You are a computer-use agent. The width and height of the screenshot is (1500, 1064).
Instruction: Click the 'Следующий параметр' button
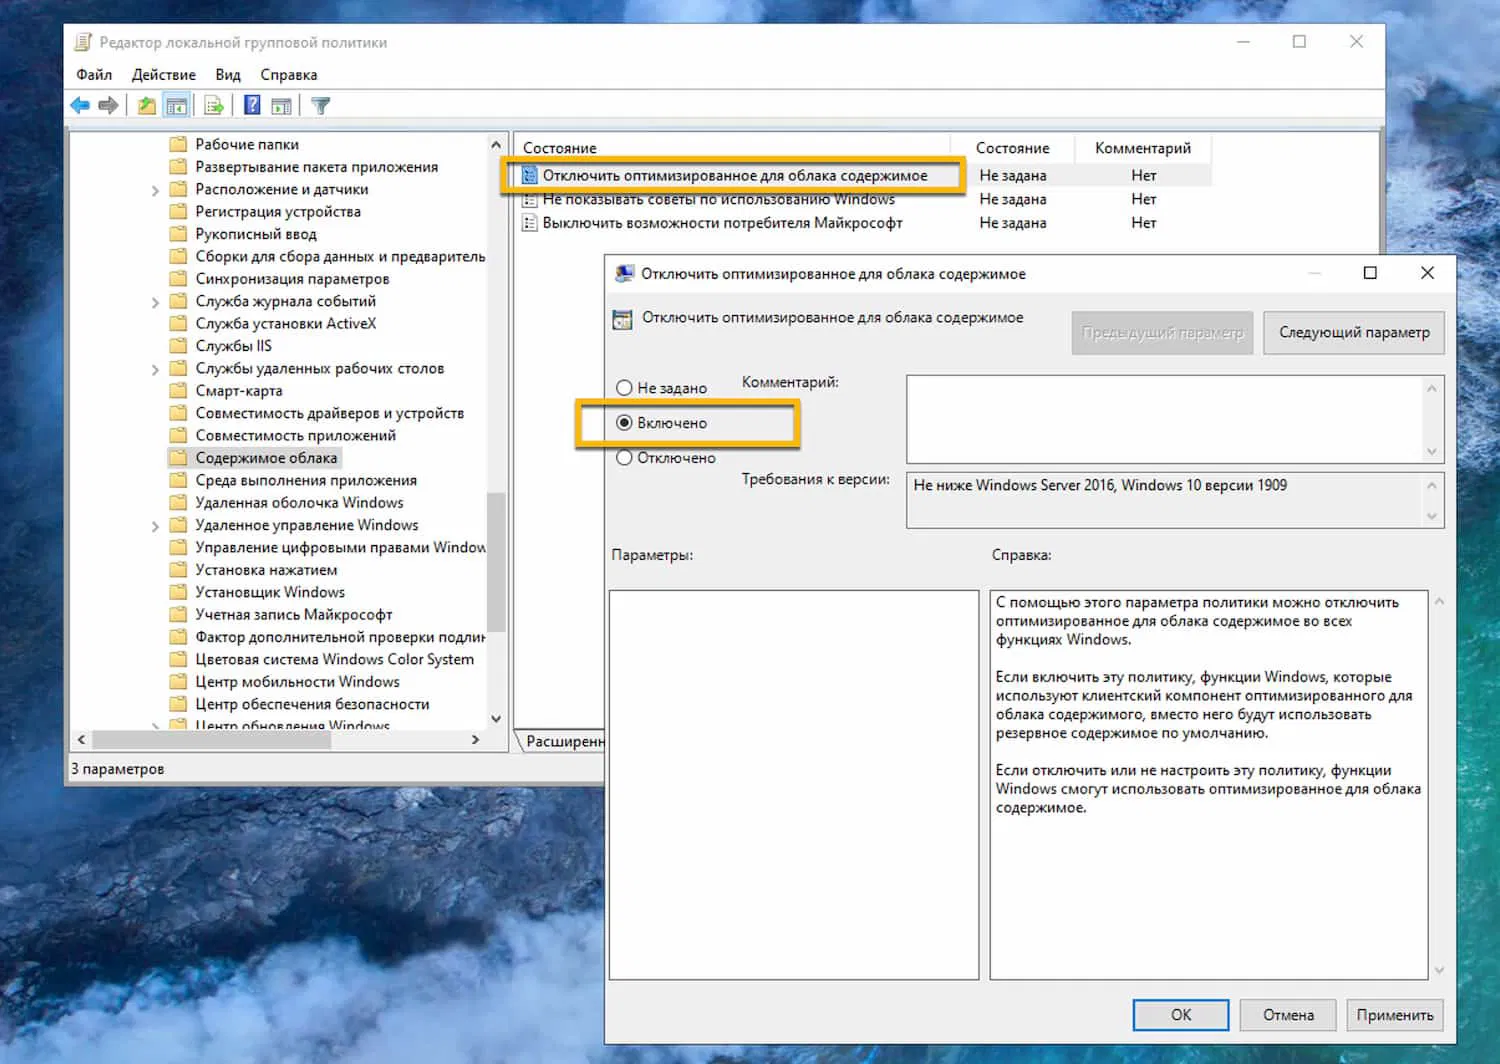pos(1354,332)
